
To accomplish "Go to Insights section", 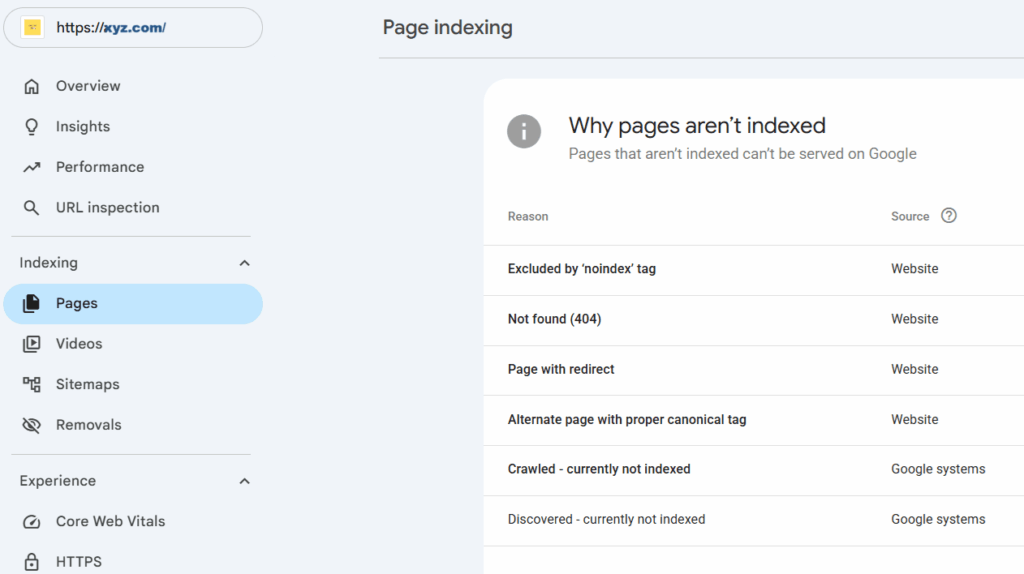I will coord(83,127).
